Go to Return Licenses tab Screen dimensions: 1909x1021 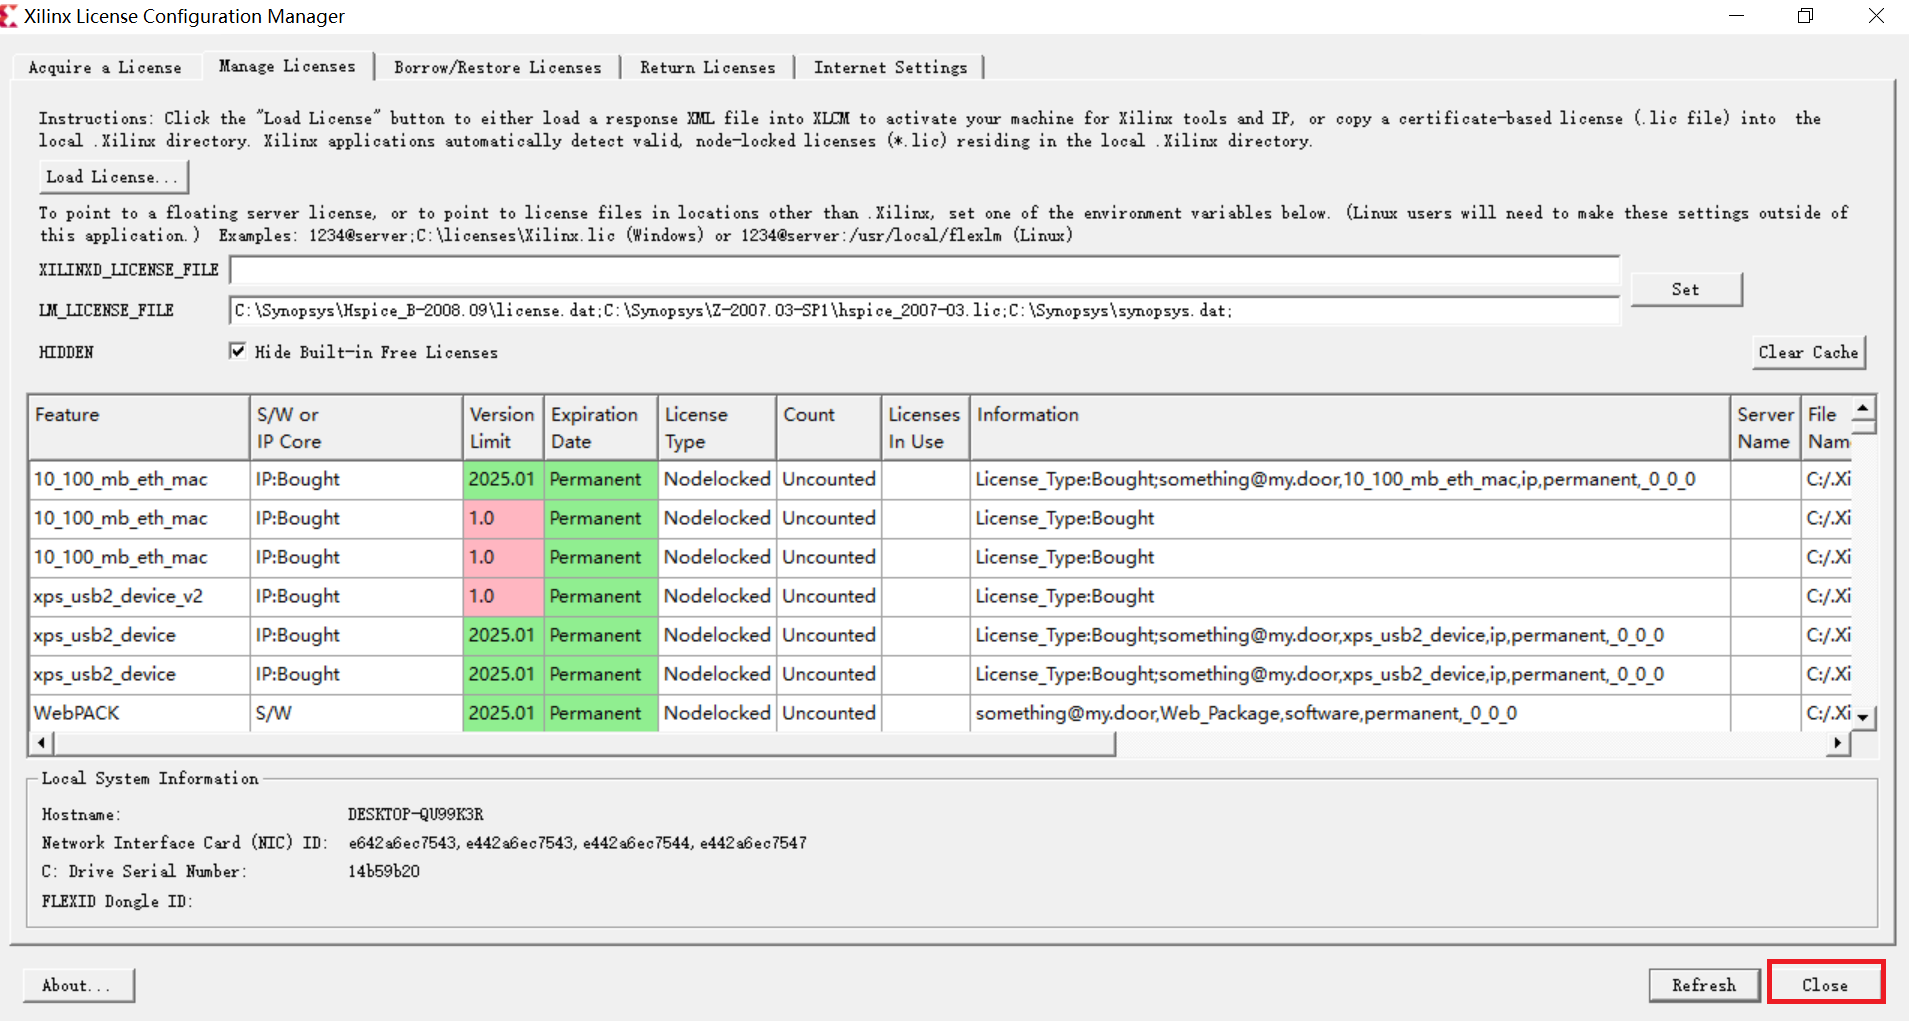707,67
